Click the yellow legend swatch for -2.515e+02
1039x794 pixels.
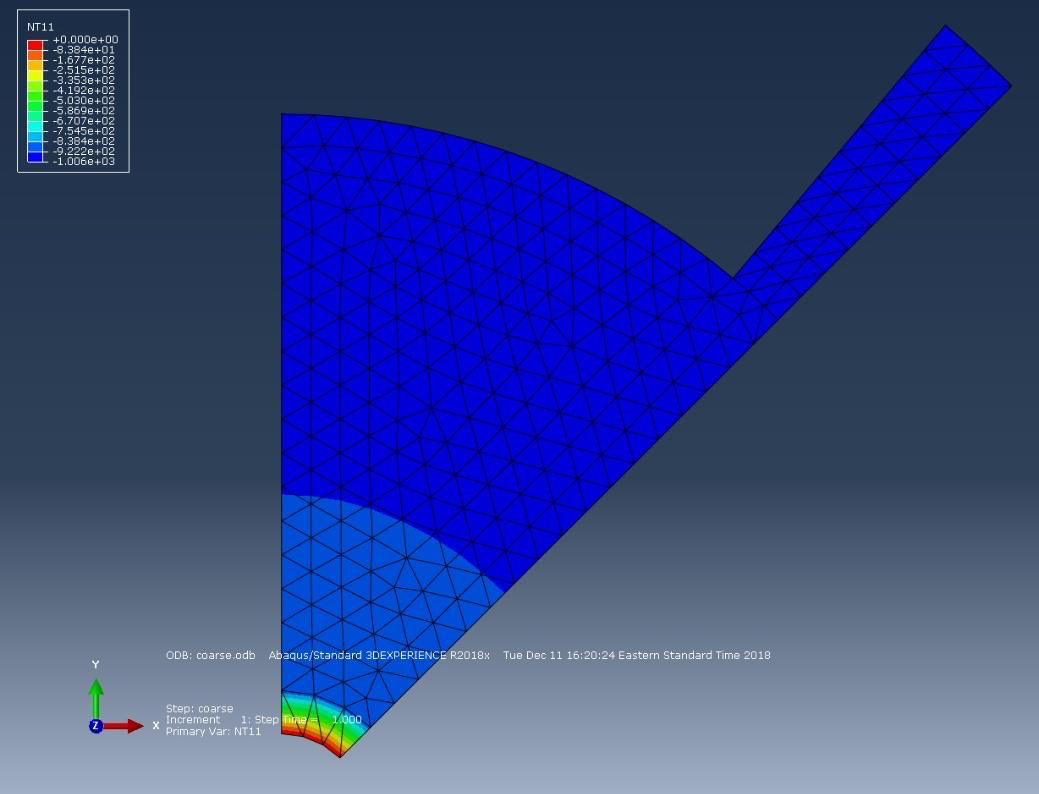click(x=35, y=75)
